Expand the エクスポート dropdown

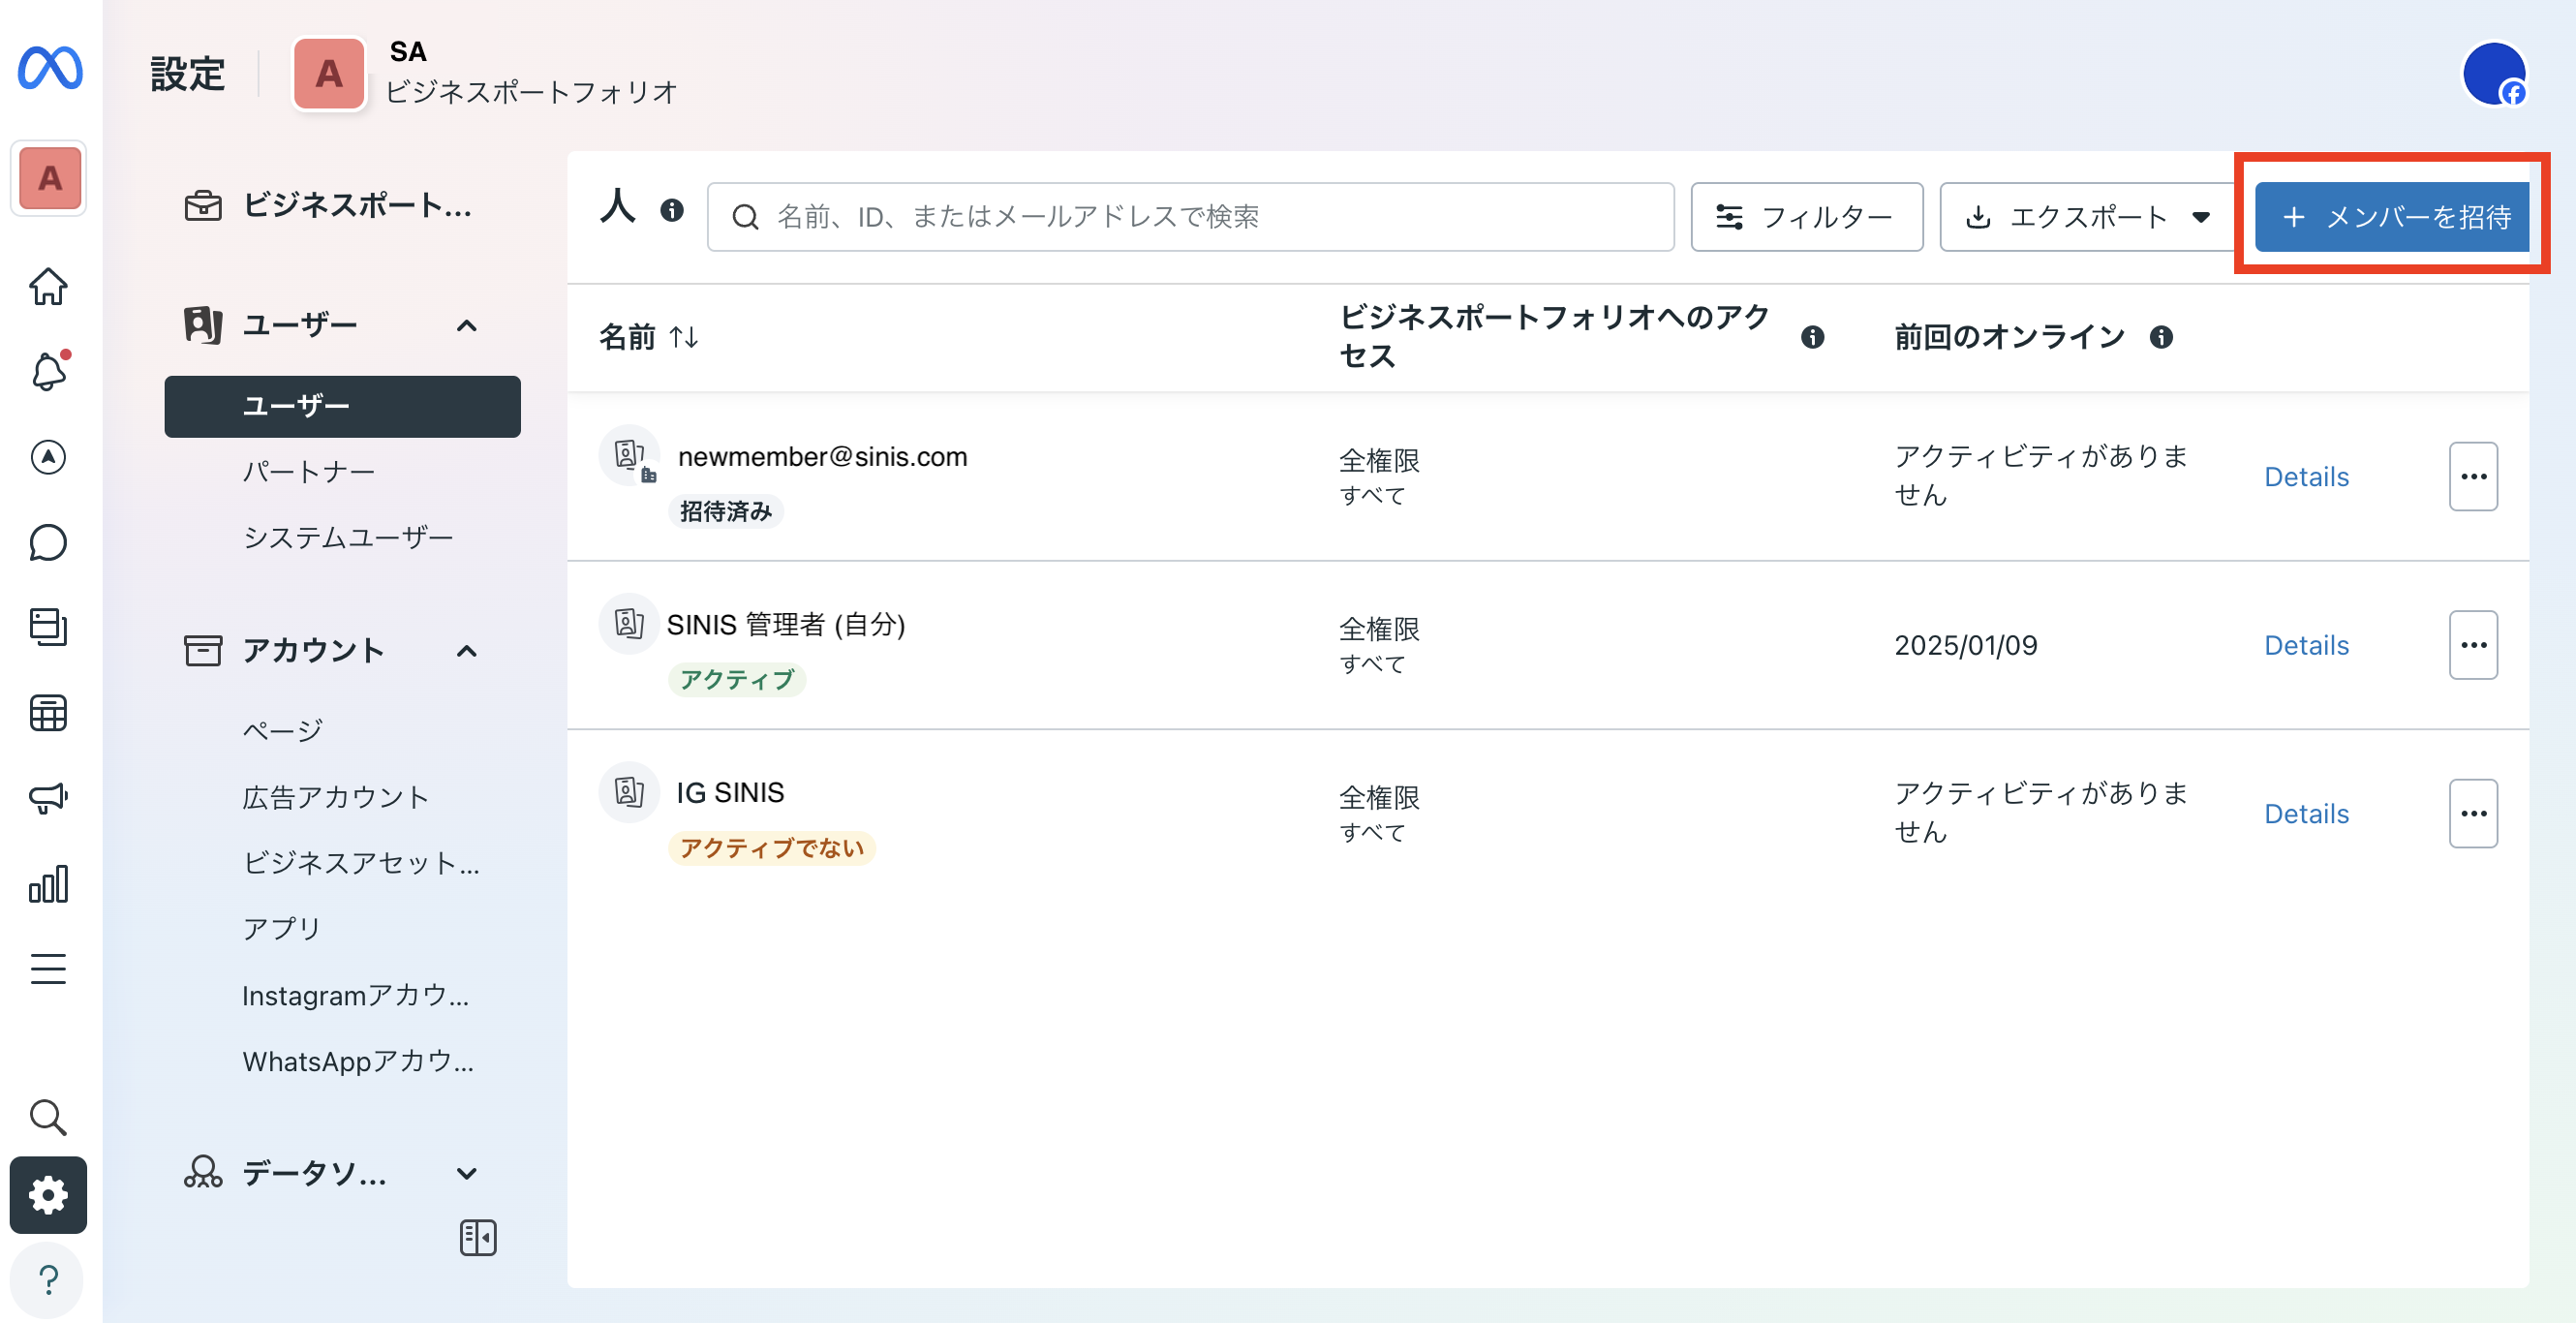(x=2200, y=217)
